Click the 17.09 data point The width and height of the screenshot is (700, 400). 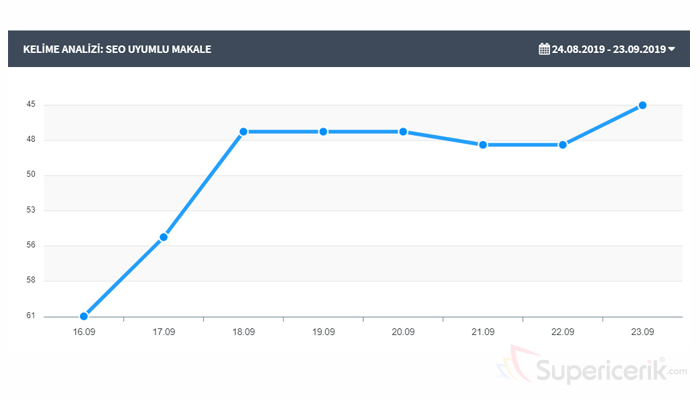pos(164,237)
